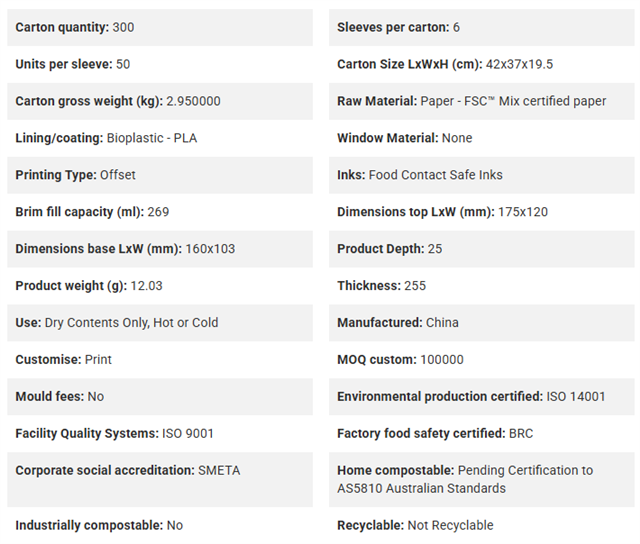Select the Sleeves per carton cell
Viewport: 640px width, 544px height.
coord(482,27)
